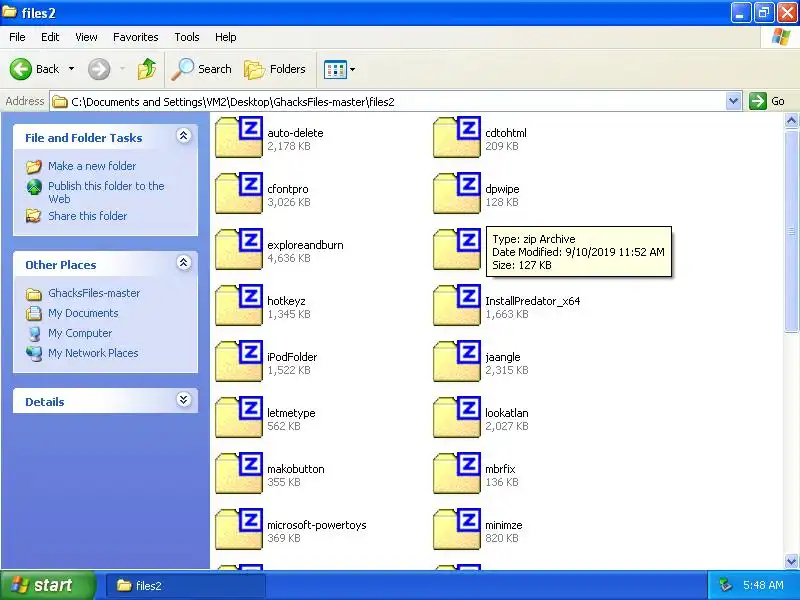Click the InstallPredator_x64 file name
Screen dimensions: 800x600
[533, 301]
